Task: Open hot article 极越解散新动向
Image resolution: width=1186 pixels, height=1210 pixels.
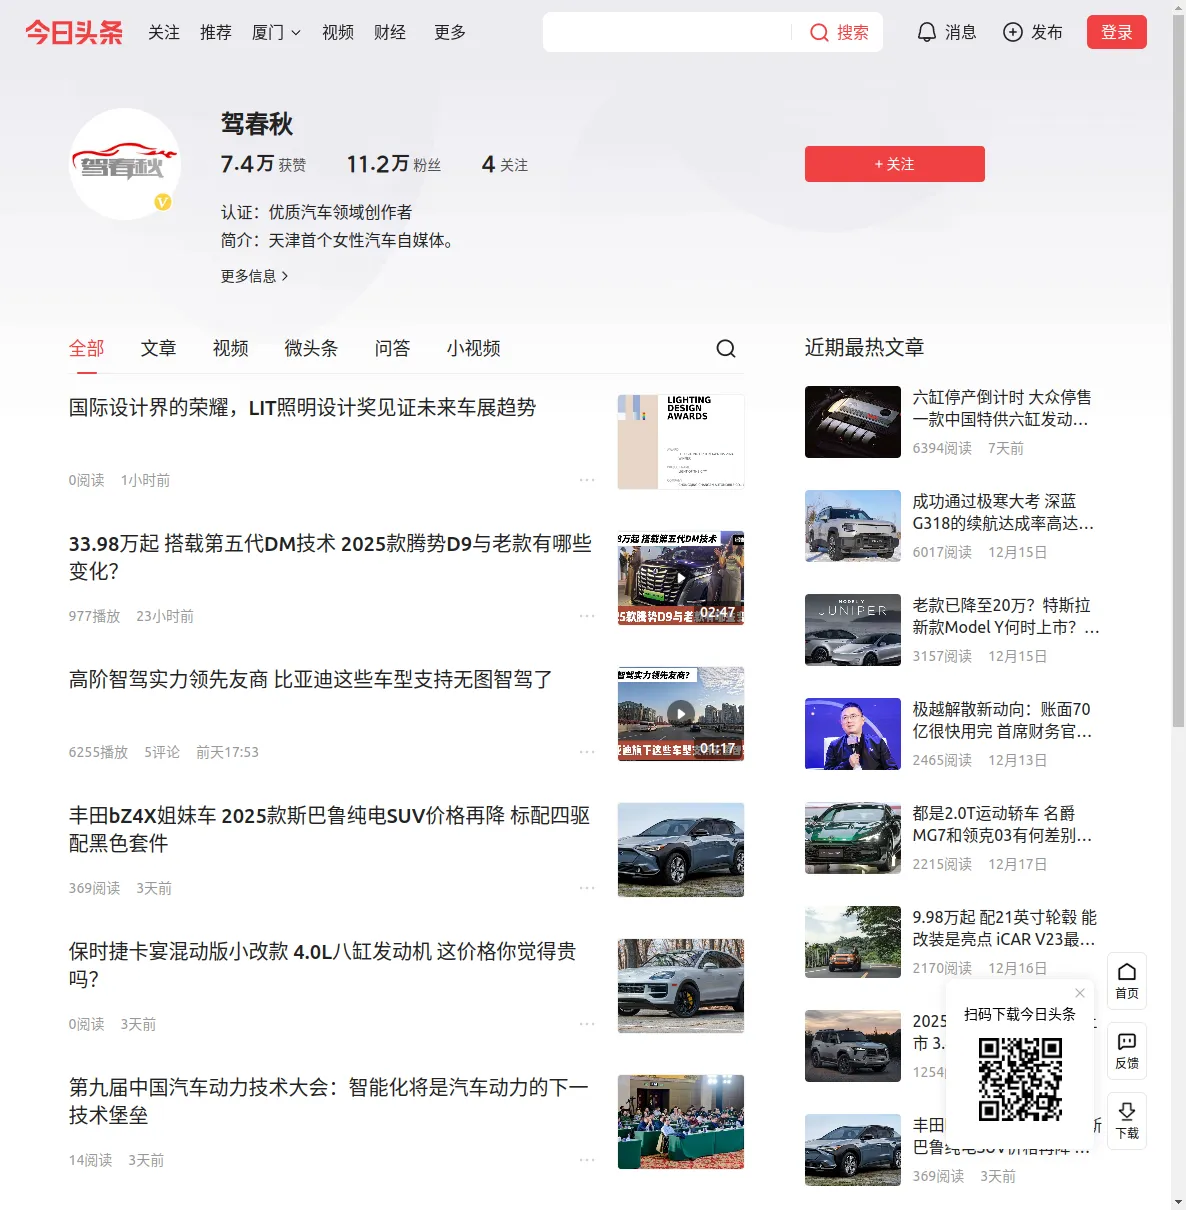Action: pyautogui.click(x=1003, y=720)
